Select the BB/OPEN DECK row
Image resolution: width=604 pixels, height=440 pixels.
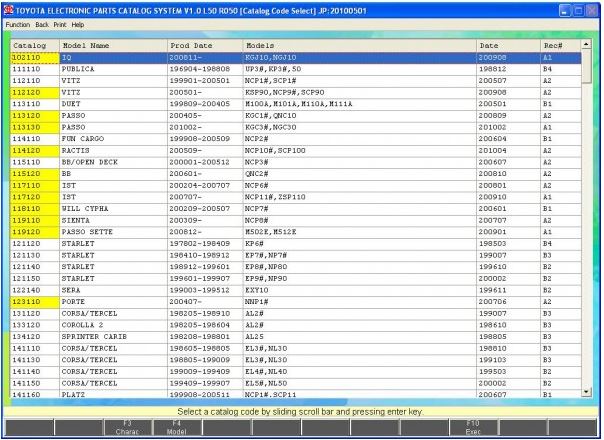(296, 162)
